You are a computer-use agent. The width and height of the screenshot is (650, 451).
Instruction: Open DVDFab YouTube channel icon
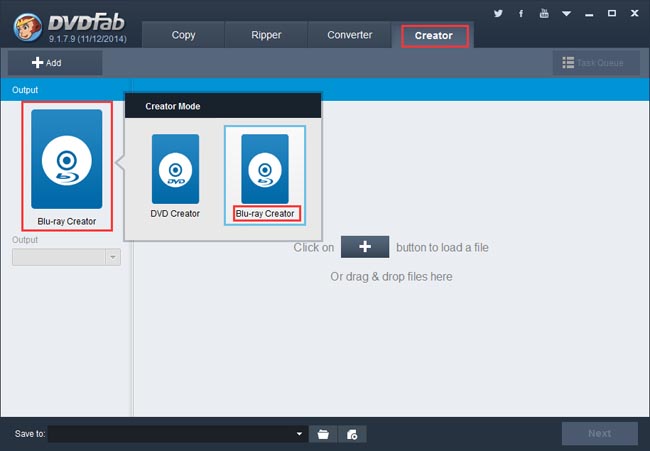coord(544,13)
